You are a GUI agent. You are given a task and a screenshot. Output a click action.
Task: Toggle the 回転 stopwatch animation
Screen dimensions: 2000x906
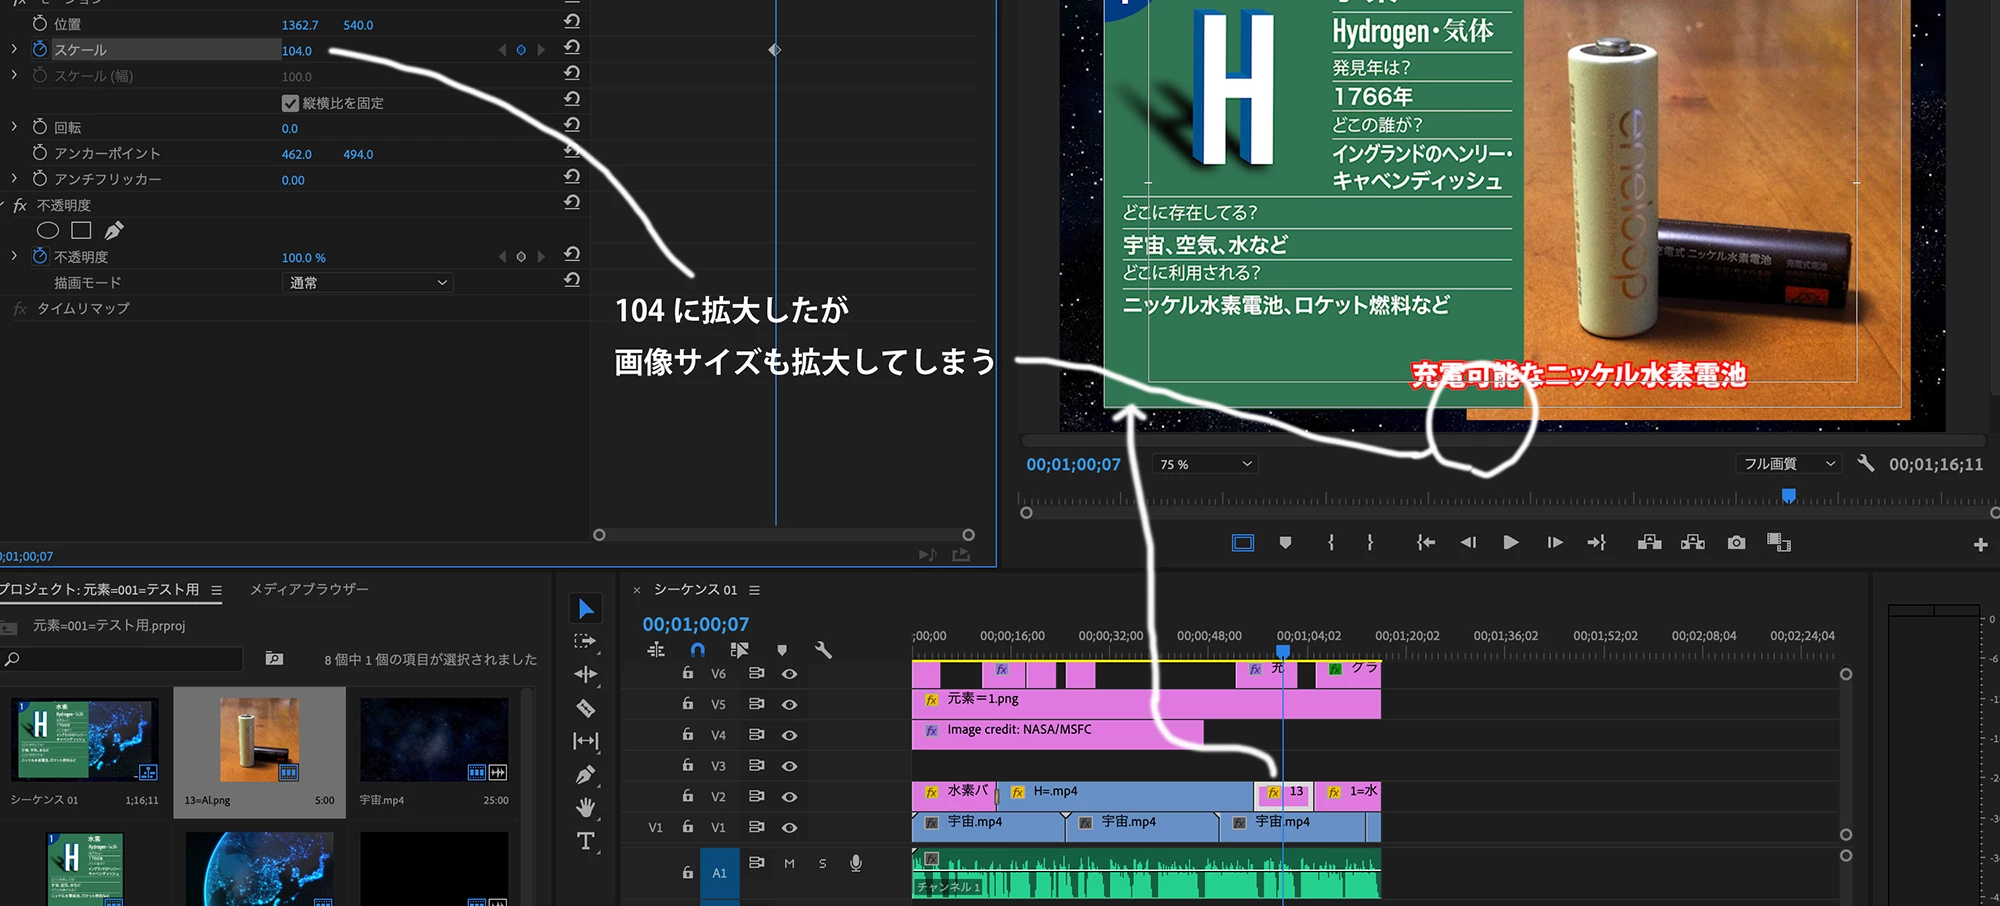coord(40,127)
